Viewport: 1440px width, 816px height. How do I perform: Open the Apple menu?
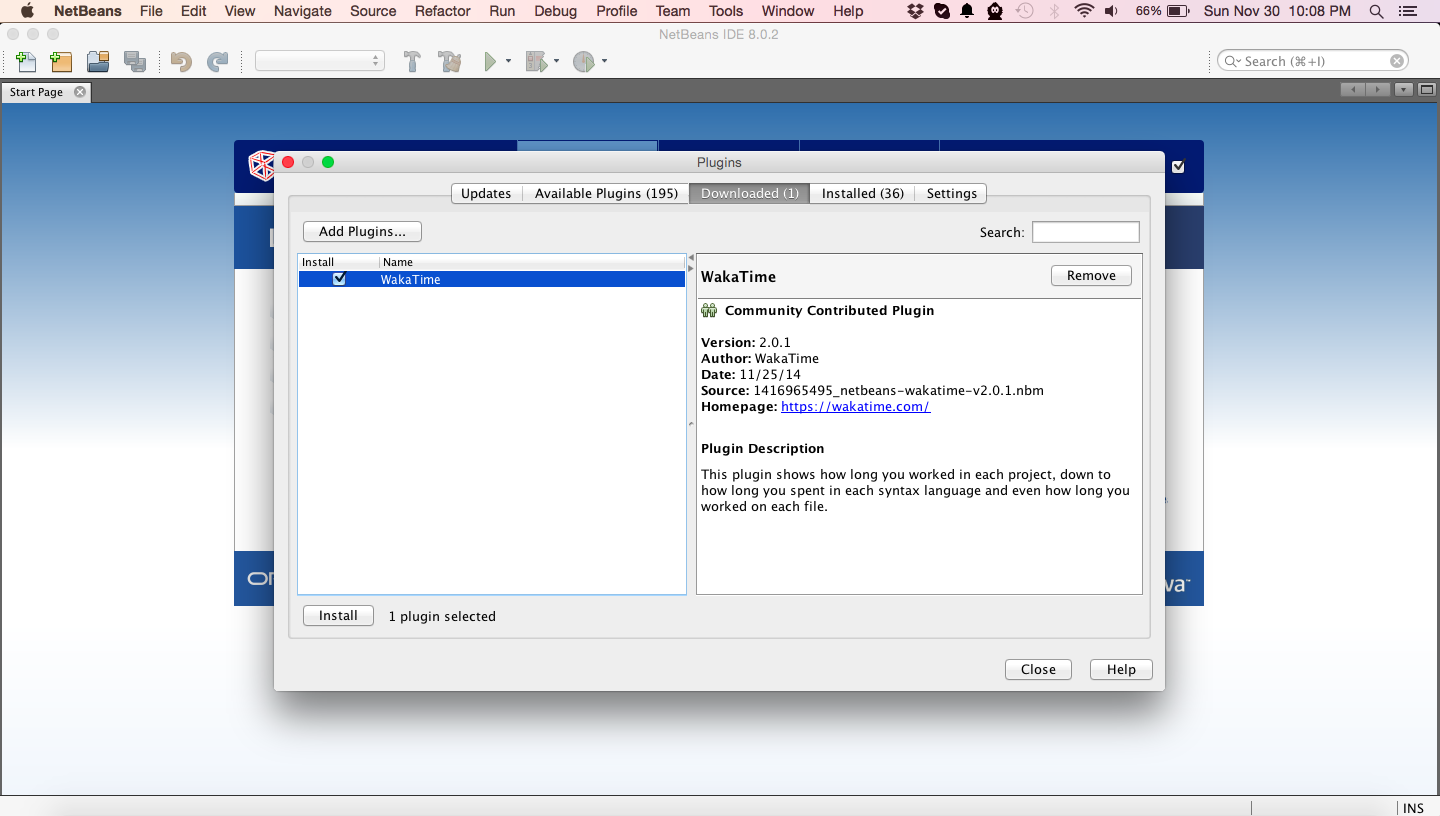tap(27, 11)
